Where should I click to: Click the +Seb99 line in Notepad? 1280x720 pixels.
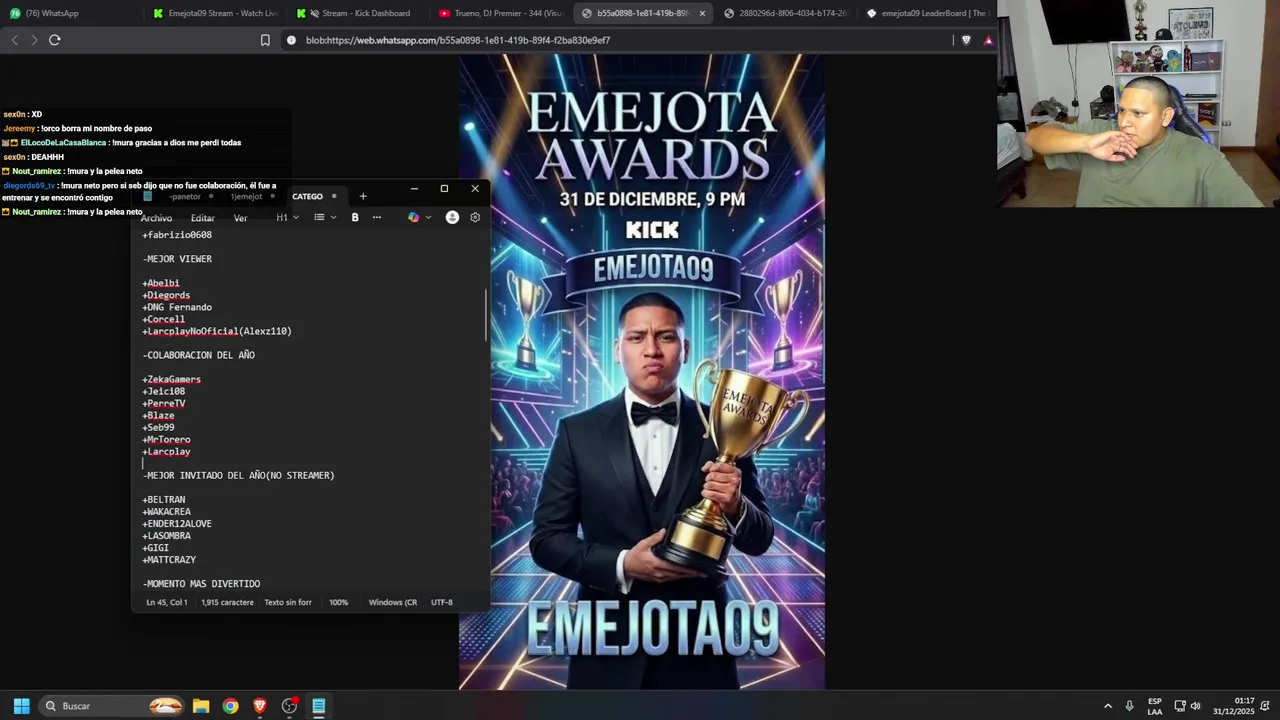pyautogui.click(x=159, y=427)
